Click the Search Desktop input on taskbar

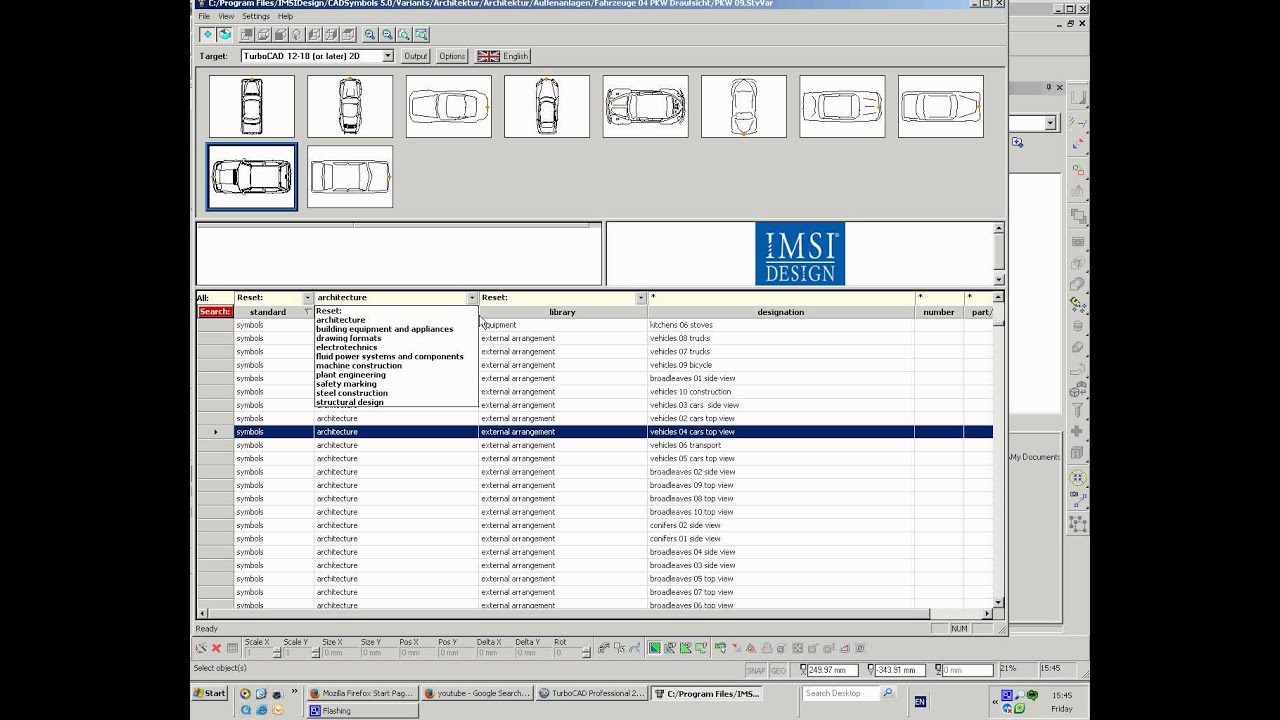[x=840, y=693]
